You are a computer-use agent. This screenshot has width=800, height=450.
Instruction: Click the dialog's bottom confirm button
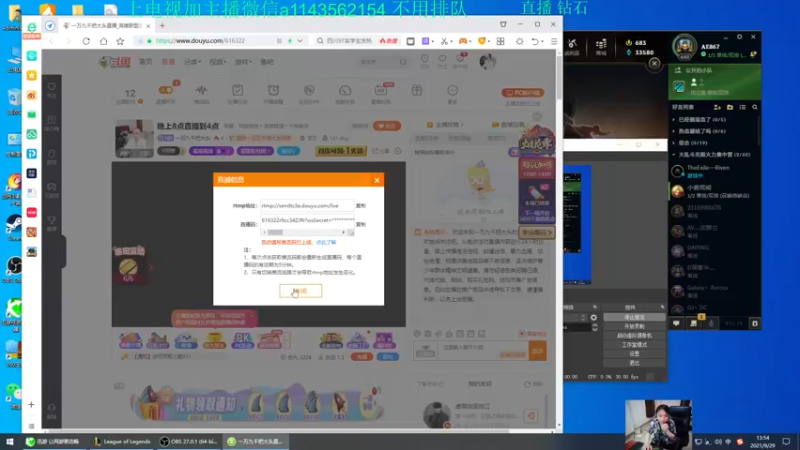click(x=301, y=291)
